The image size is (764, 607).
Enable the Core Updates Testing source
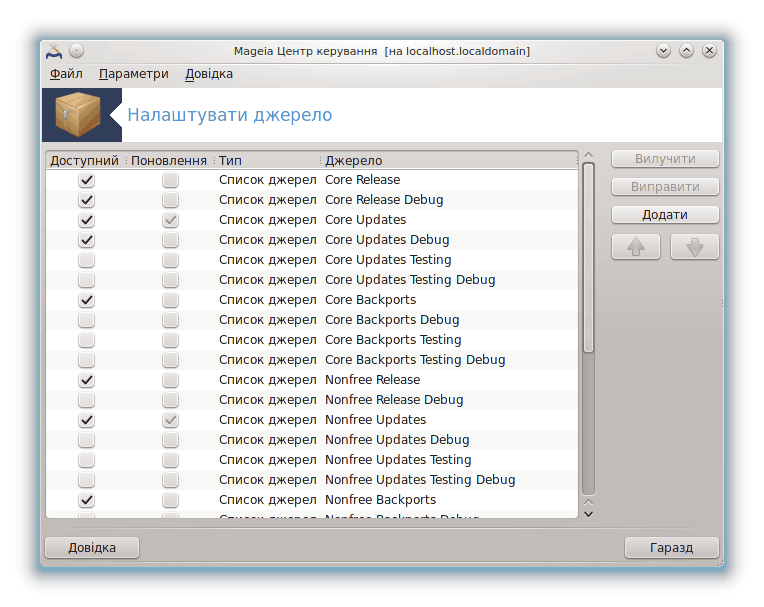point(87,260)
